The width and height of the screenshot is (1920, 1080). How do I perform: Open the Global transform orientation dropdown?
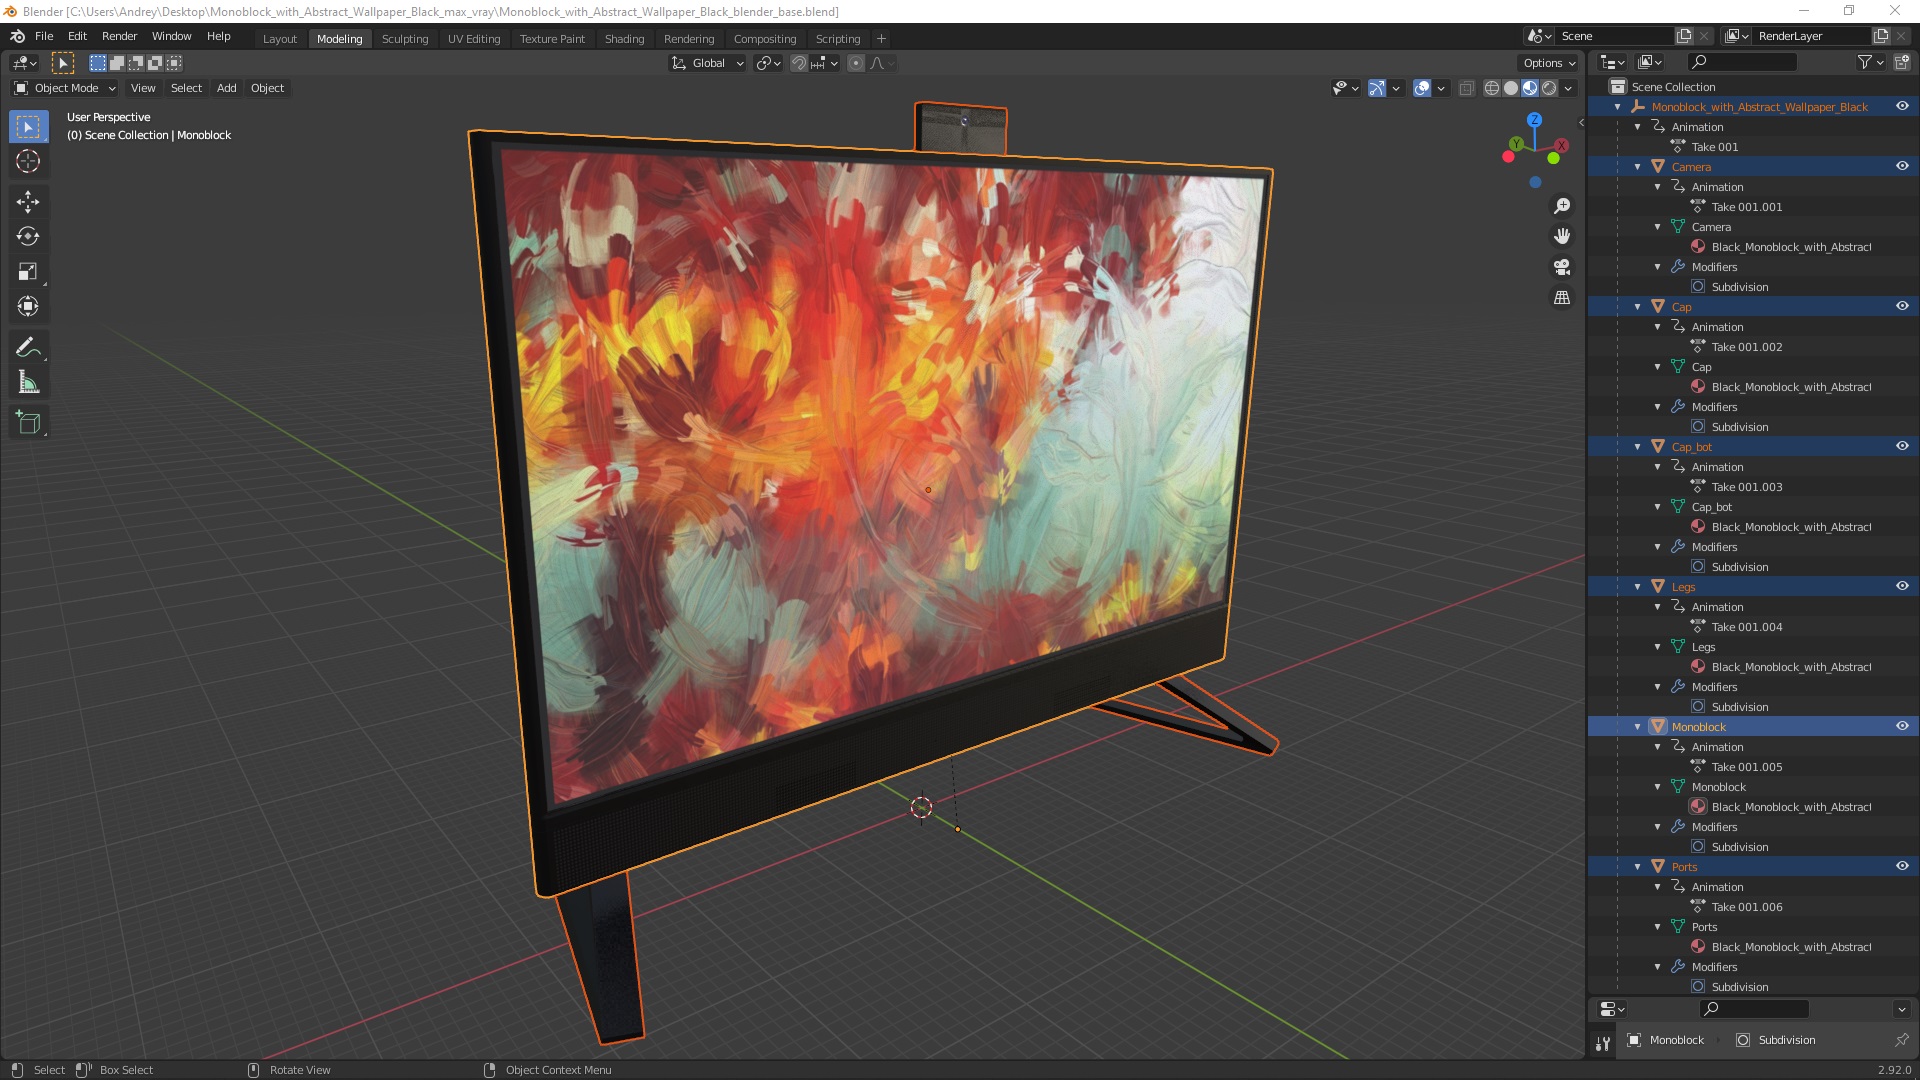point(708,63)
